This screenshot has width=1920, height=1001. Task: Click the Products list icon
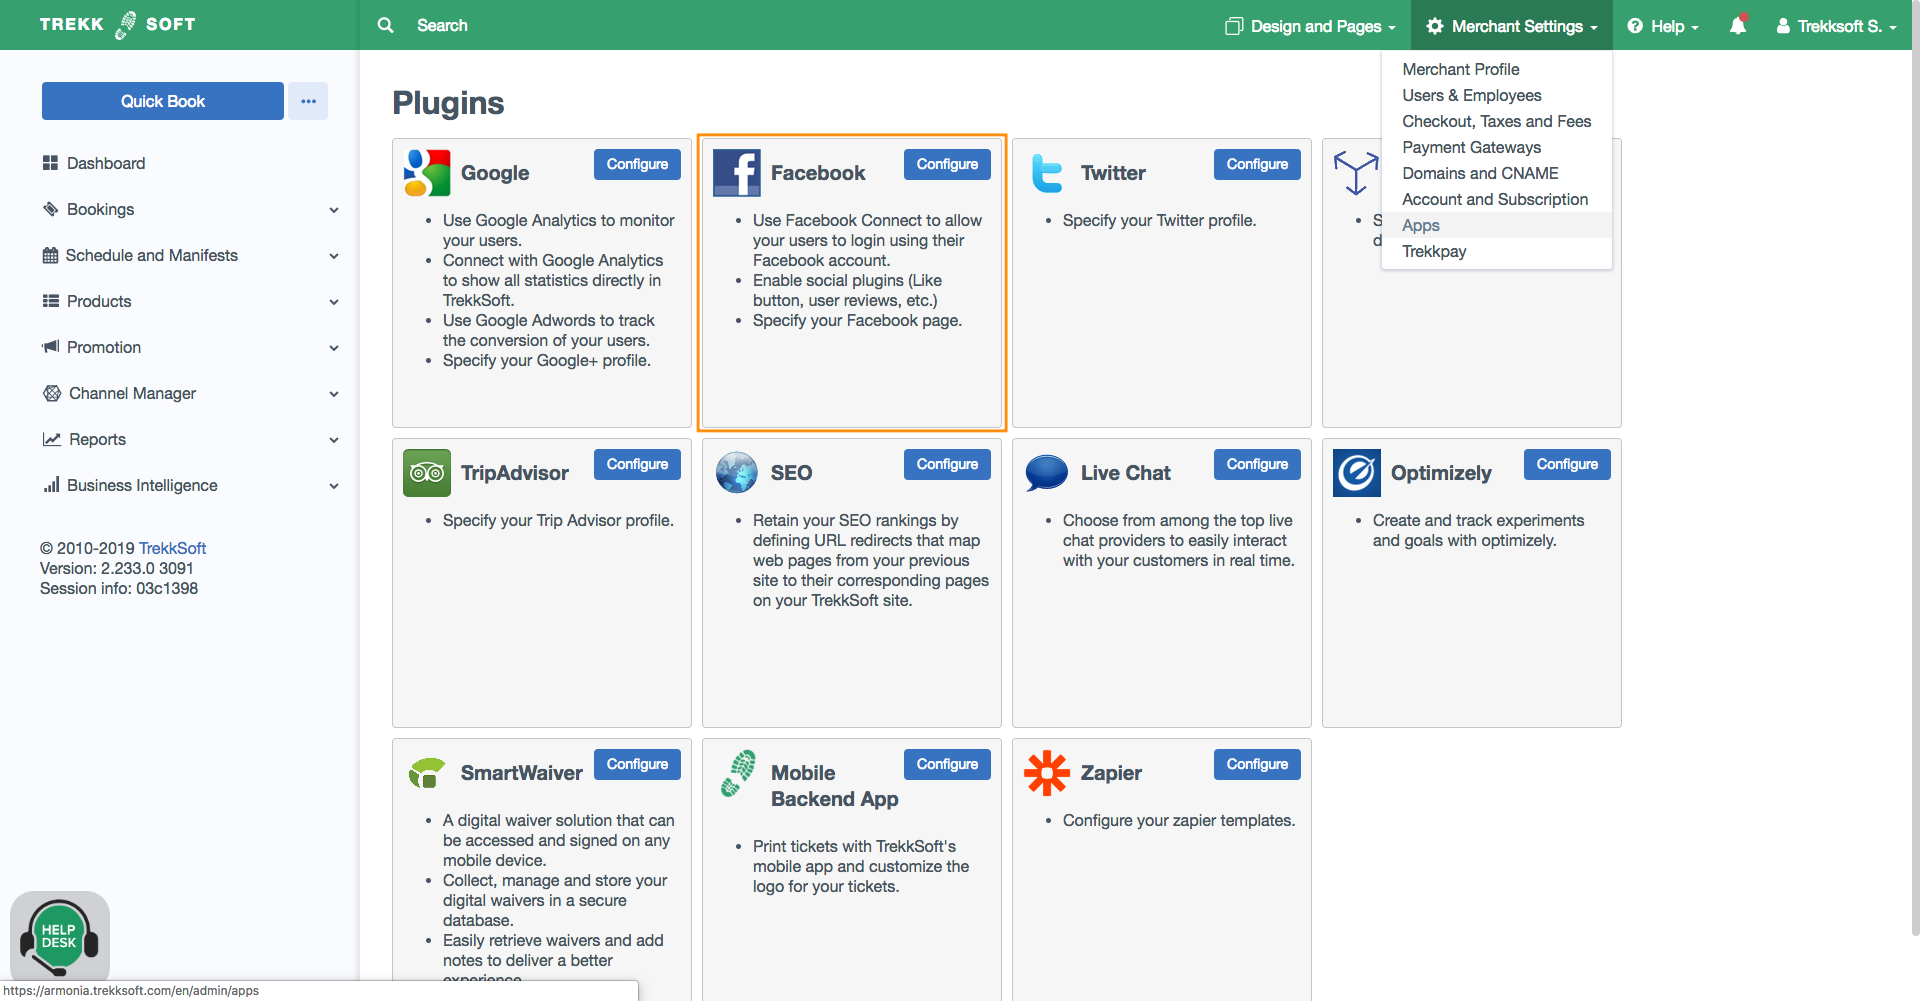[x=50, y=301]
